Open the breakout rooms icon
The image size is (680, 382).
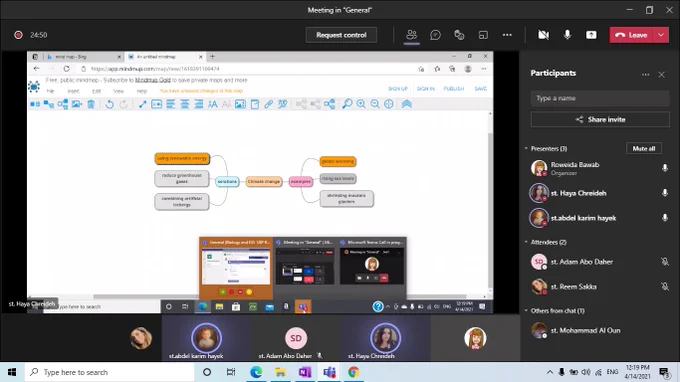coord(483,35)
